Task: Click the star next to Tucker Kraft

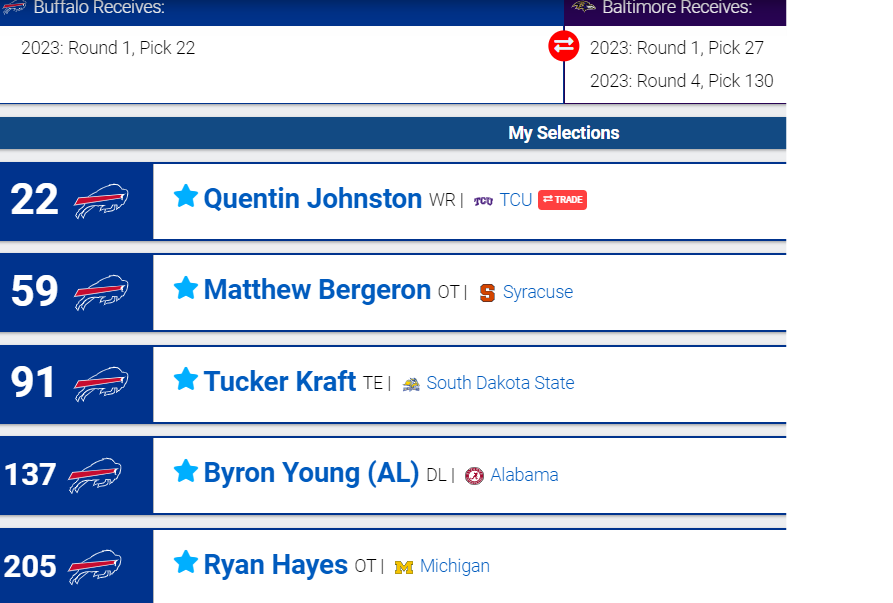Action: click(186, 379)
